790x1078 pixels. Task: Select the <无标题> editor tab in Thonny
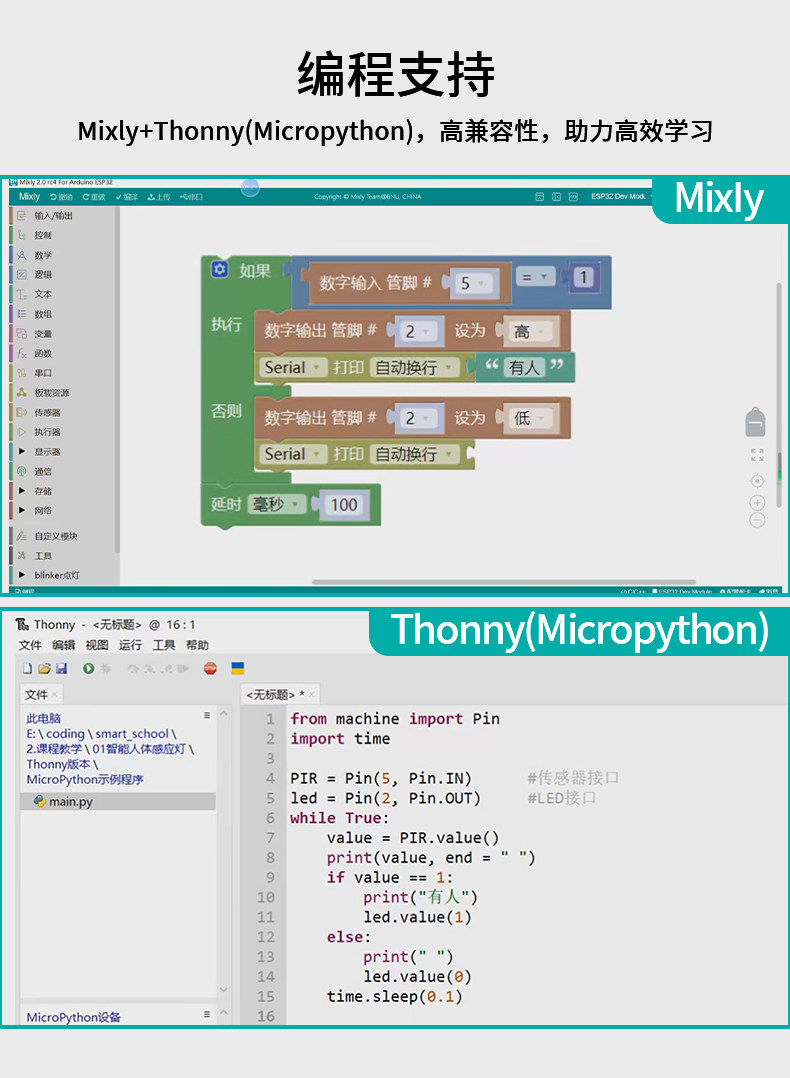click(x=281, y=694)
